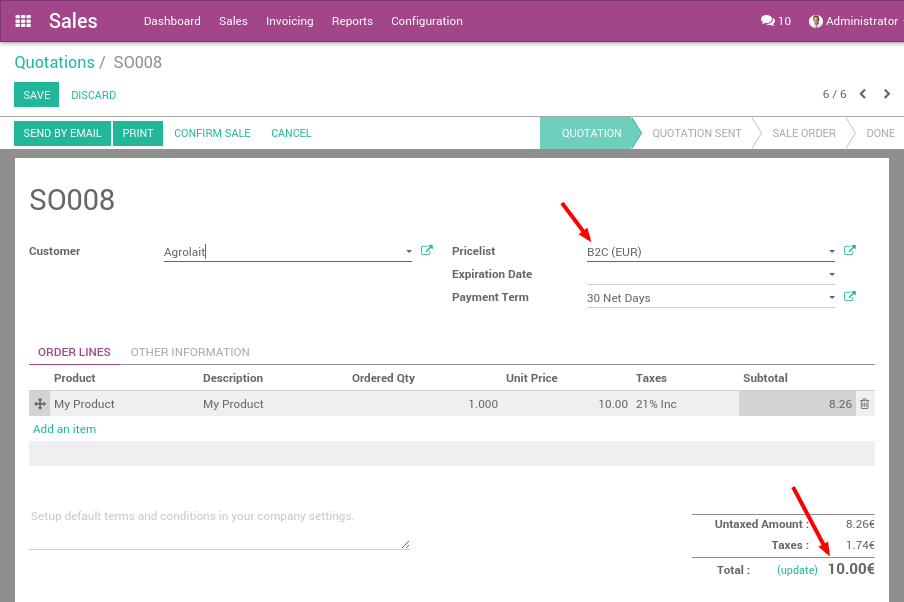The width and height of the screenshot is (904, 602).
Task: Switch to the OTHER INFORMATION tab
Action: click(x=190, y=352)
